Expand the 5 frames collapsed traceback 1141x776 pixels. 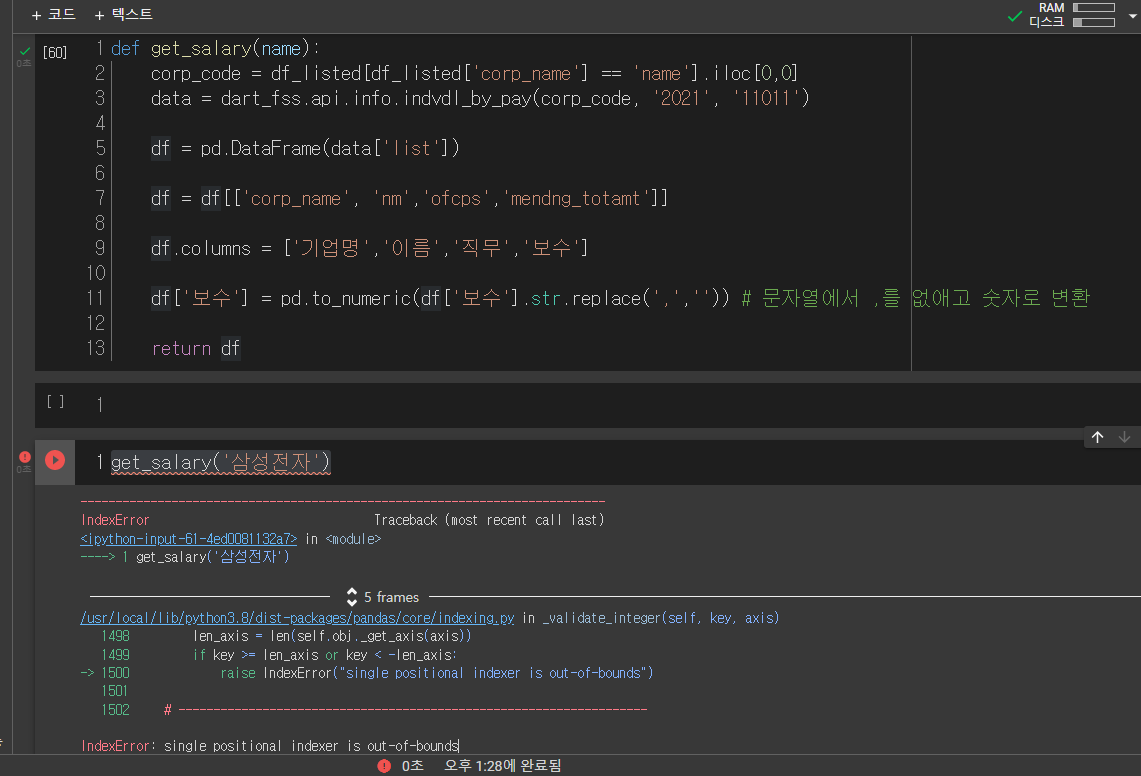coord(383,597)
